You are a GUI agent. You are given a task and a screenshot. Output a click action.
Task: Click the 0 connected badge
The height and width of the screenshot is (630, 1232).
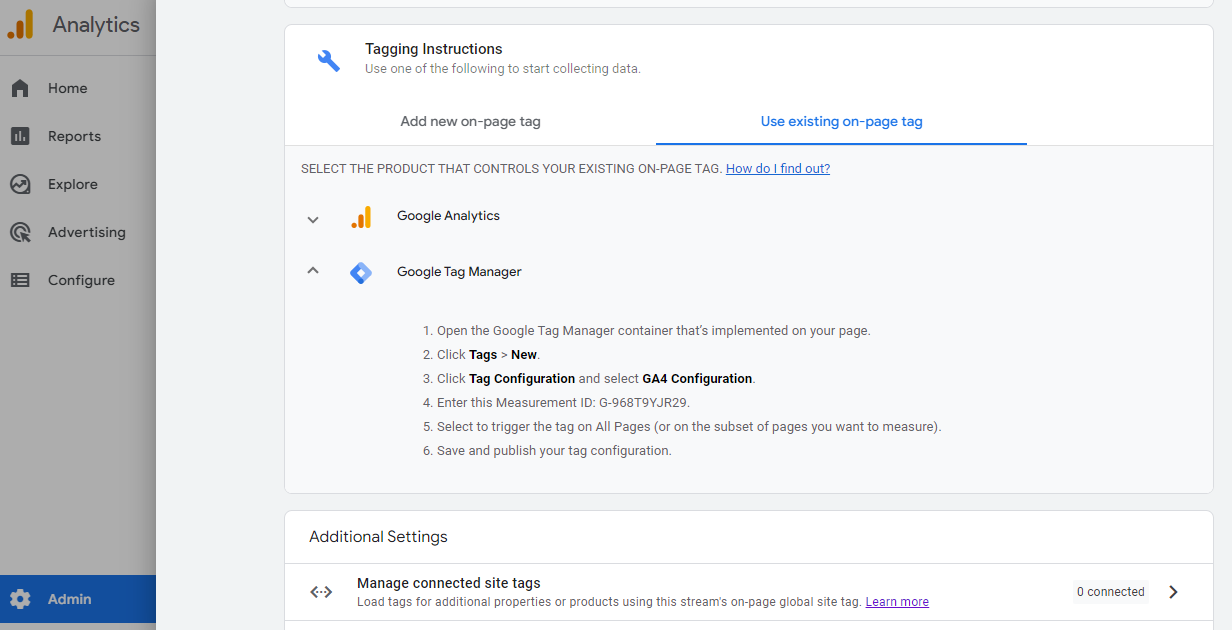[x=1110, y=592]
